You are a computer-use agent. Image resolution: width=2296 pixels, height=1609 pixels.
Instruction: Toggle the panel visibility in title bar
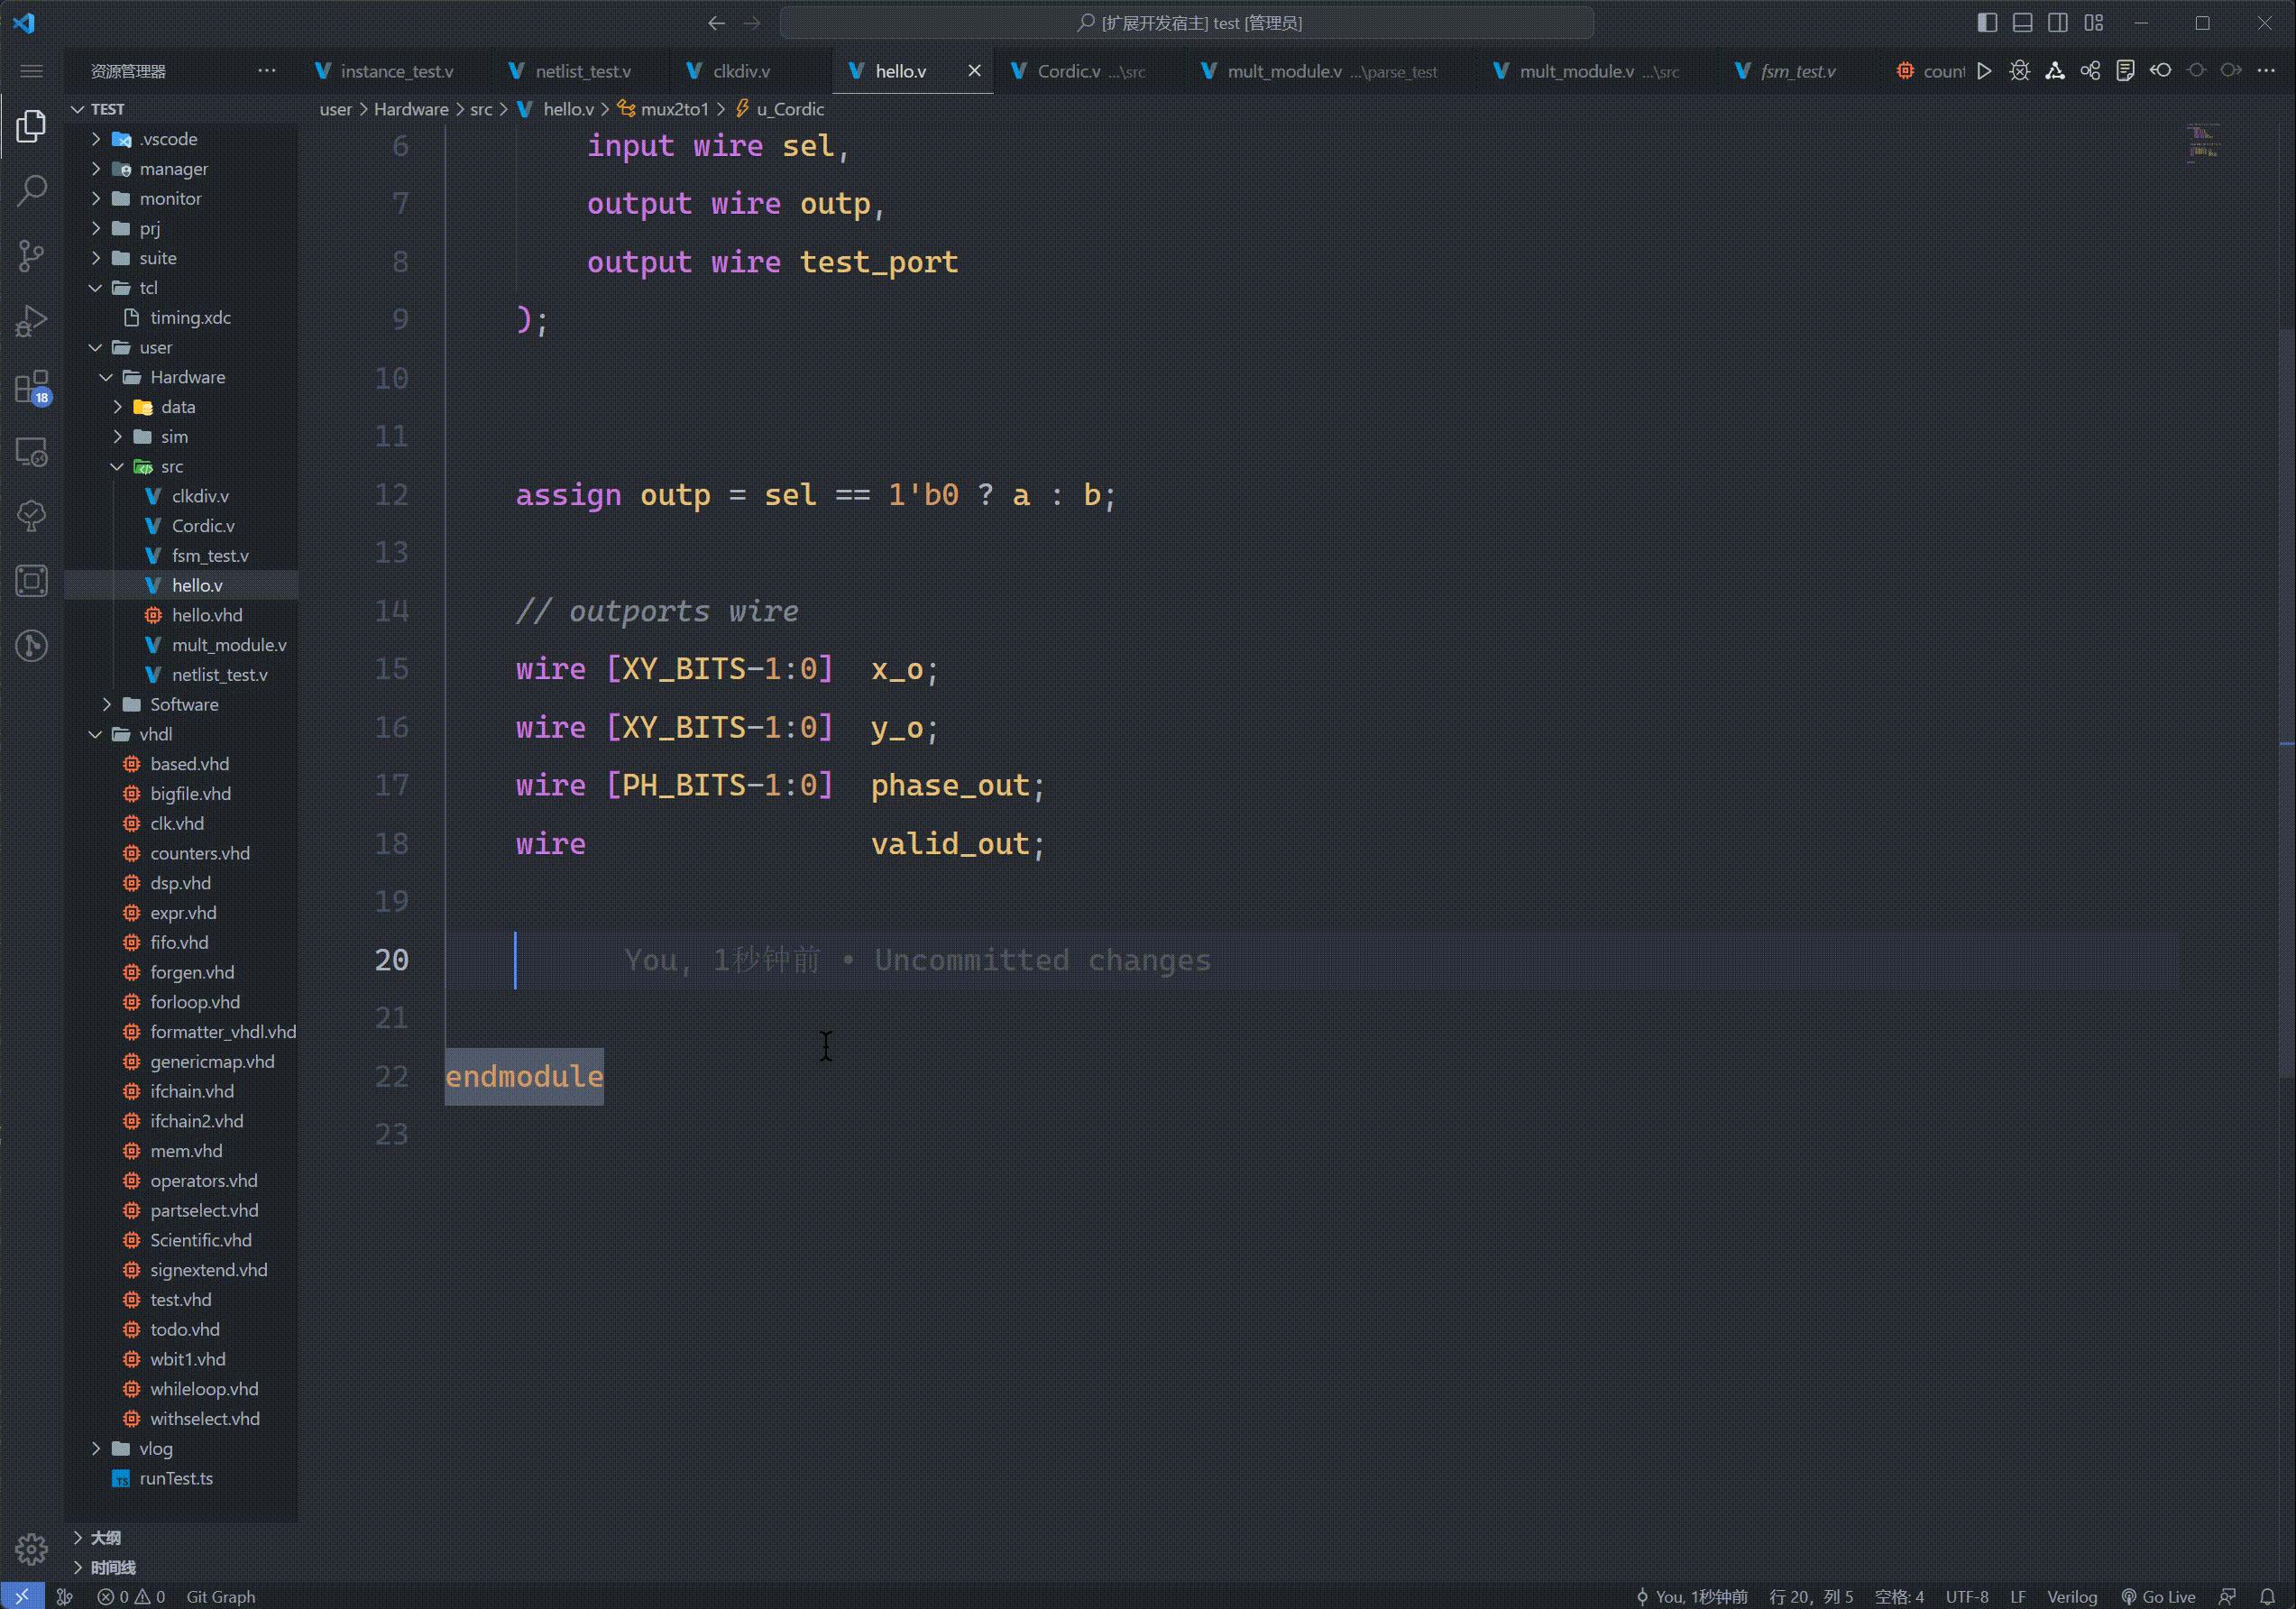[2021, 22]
